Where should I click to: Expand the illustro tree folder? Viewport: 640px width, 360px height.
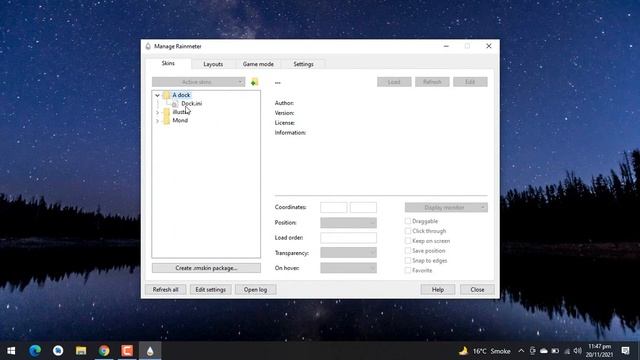click(x=157, y=112)
